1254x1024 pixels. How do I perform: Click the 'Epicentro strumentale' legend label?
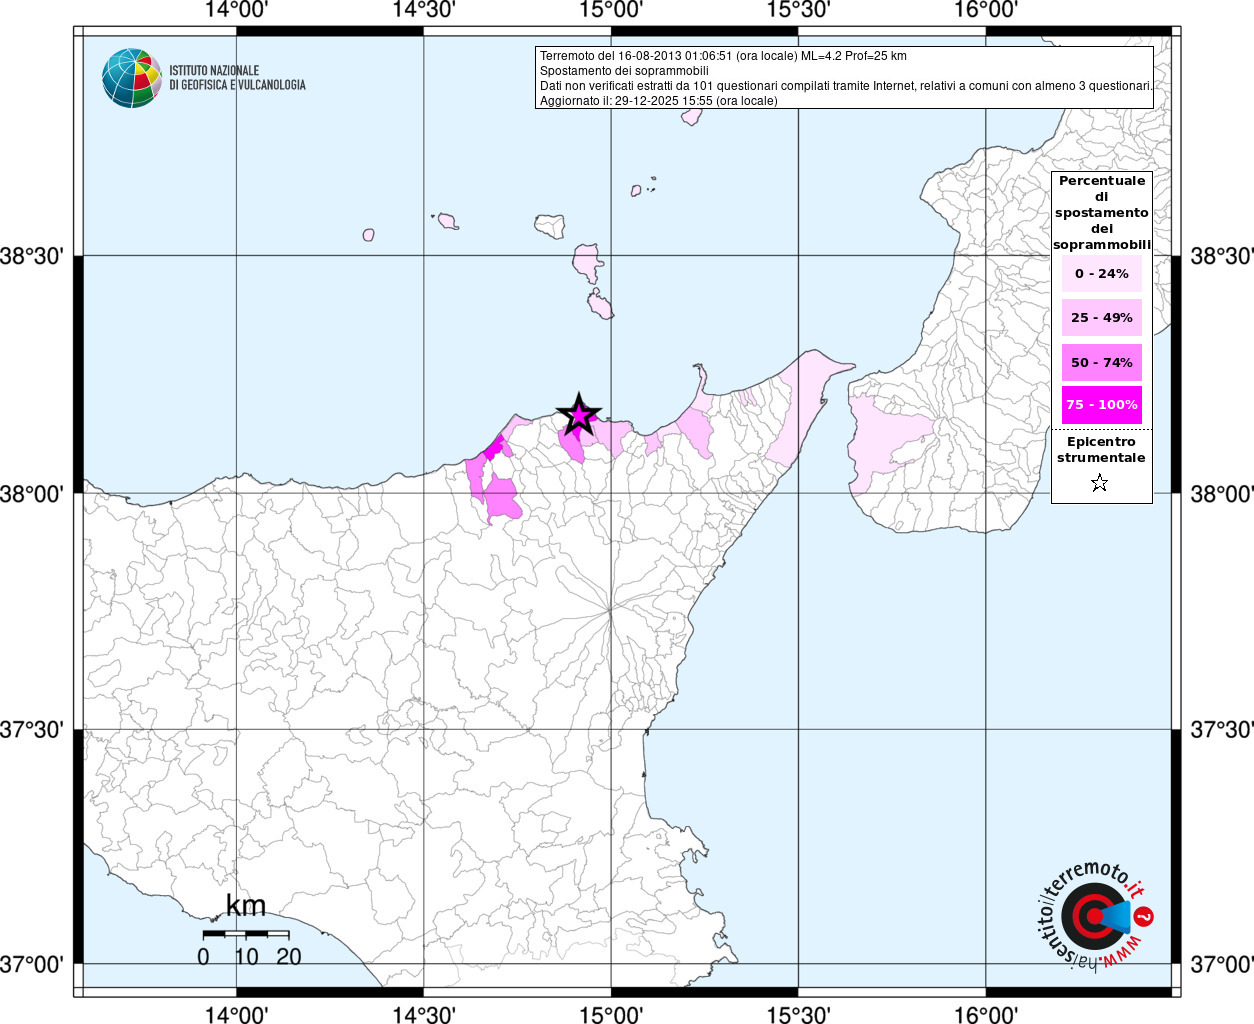click(x=1101, y=450)
